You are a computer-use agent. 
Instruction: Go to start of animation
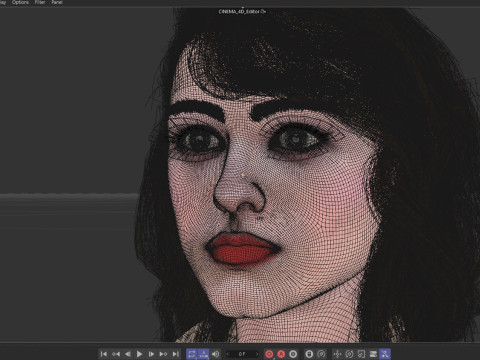point(104,354)
